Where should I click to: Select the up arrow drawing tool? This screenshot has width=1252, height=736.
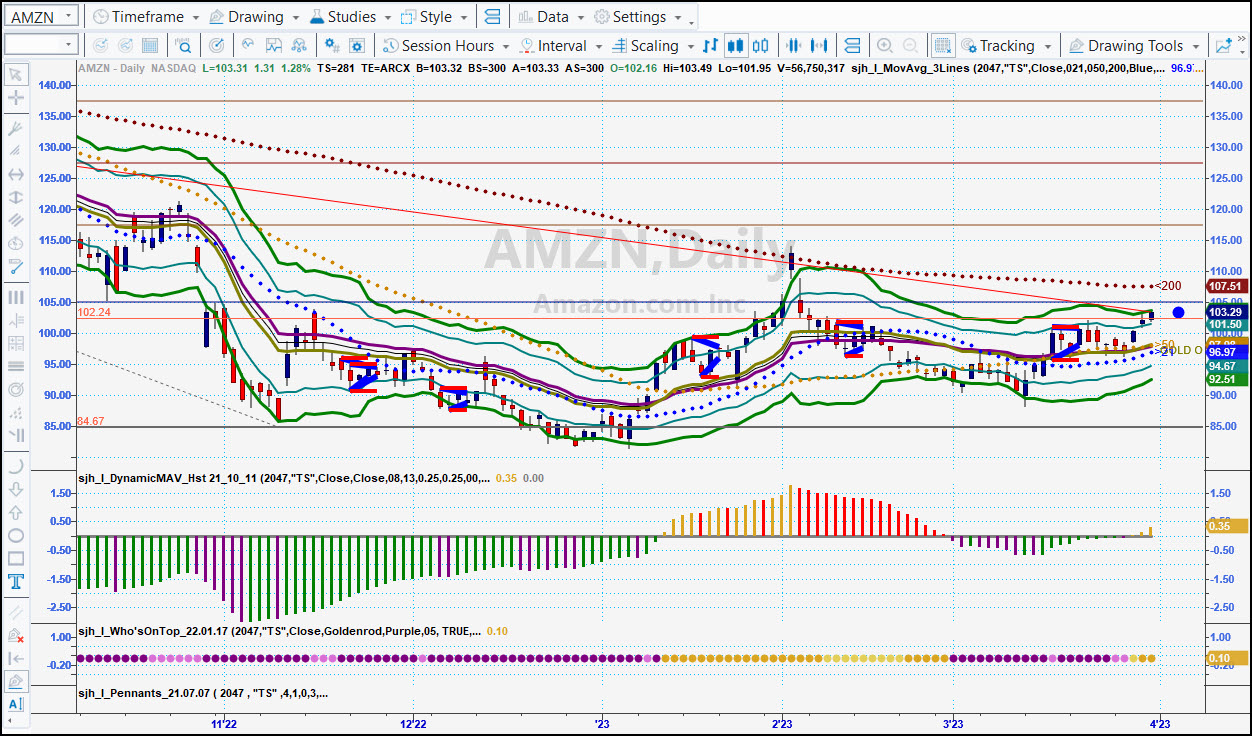click(x=15, y=512)
